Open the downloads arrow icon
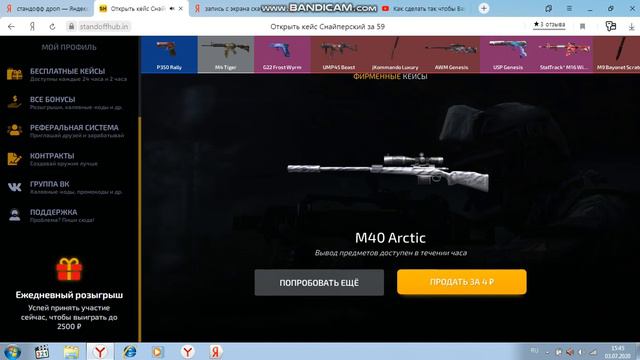Image resolution: width=640 pixels, height=360 pixels. coord(631,27)
